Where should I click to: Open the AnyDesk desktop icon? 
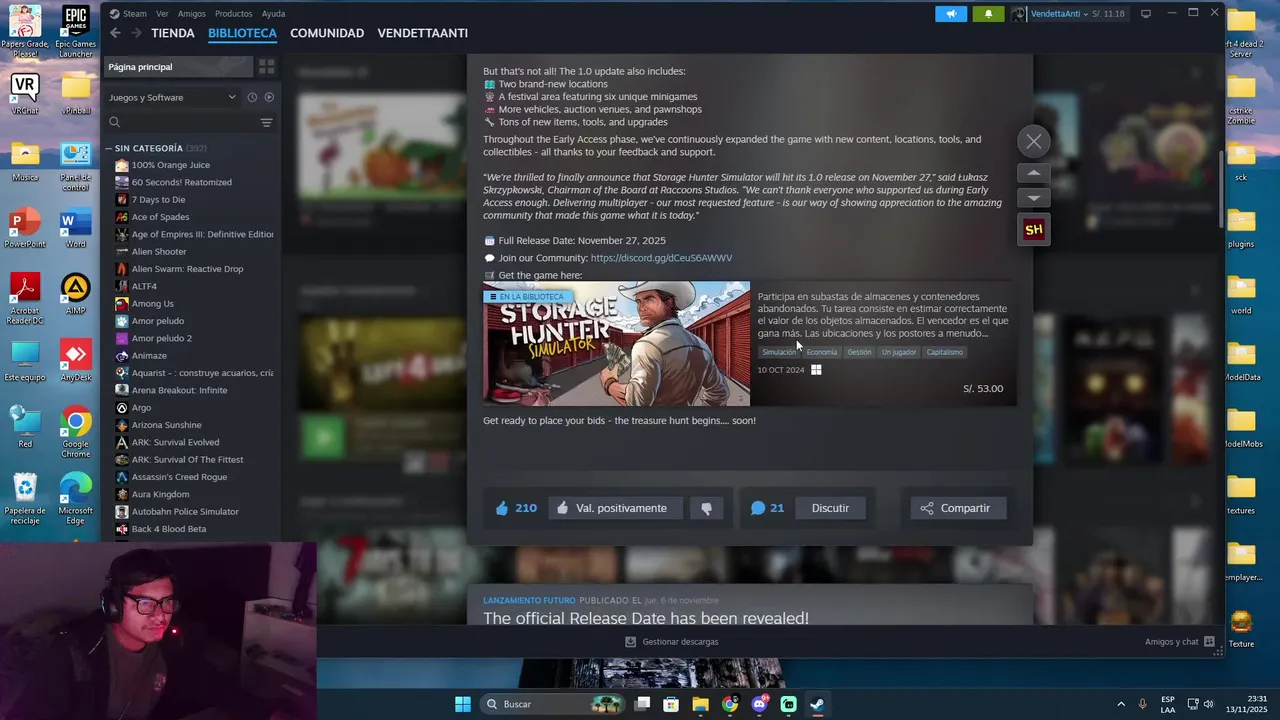click(75, 360)
